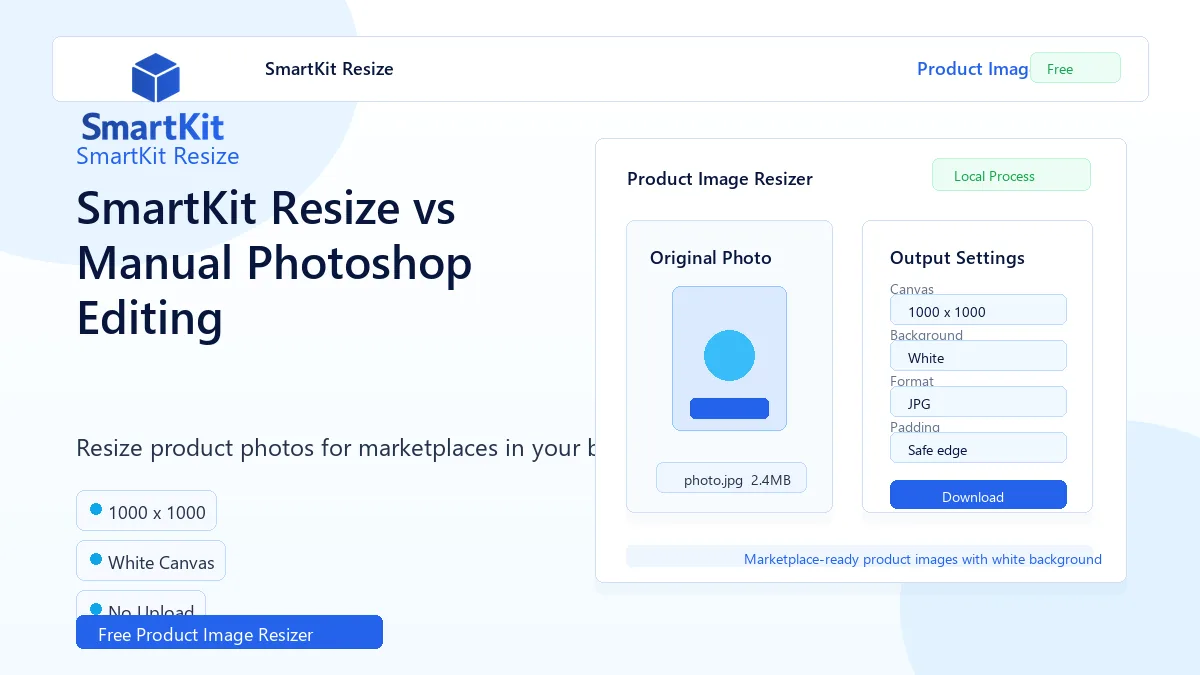Screen dimensions: 1200x675
Task: Click the Resize product photos description text
Action: (x=336, y=447)
